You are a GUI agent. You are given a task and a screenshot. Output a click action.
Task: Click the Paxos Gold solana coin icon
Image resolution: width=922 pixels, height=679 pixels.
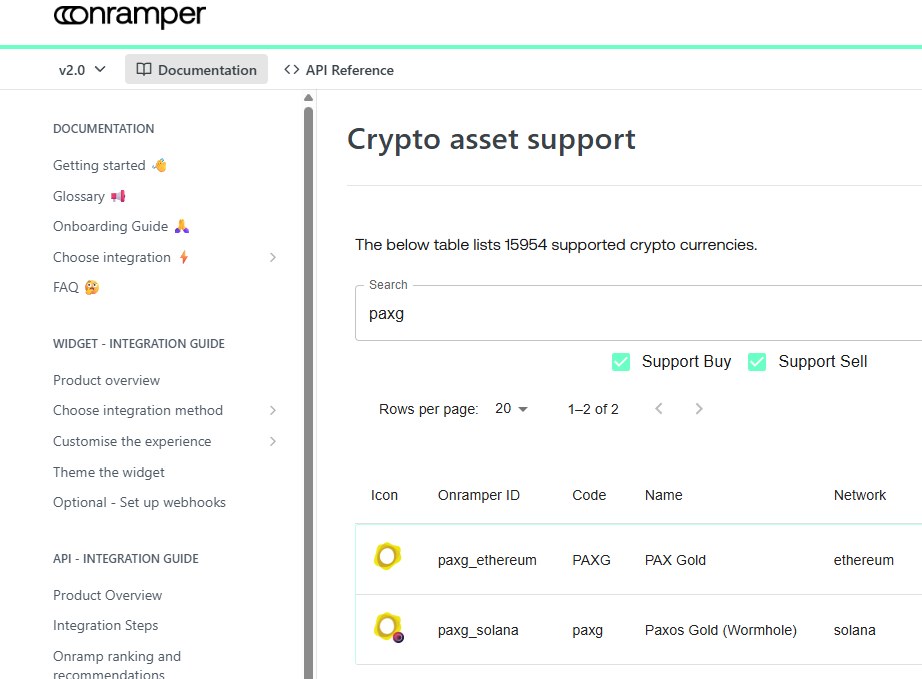pyautogui.click(x=388, y=628)
